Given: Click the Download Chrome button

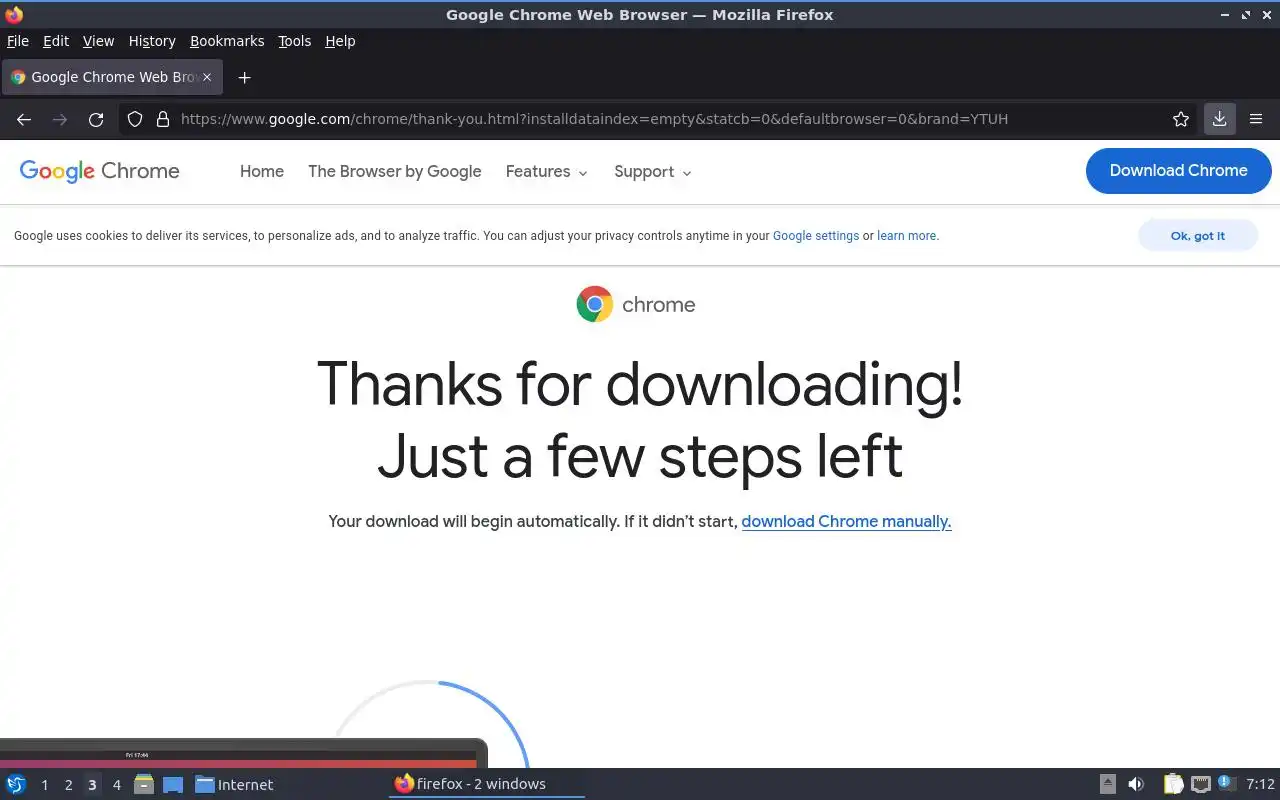Looking at the screenshot, I should [1178, 171].
